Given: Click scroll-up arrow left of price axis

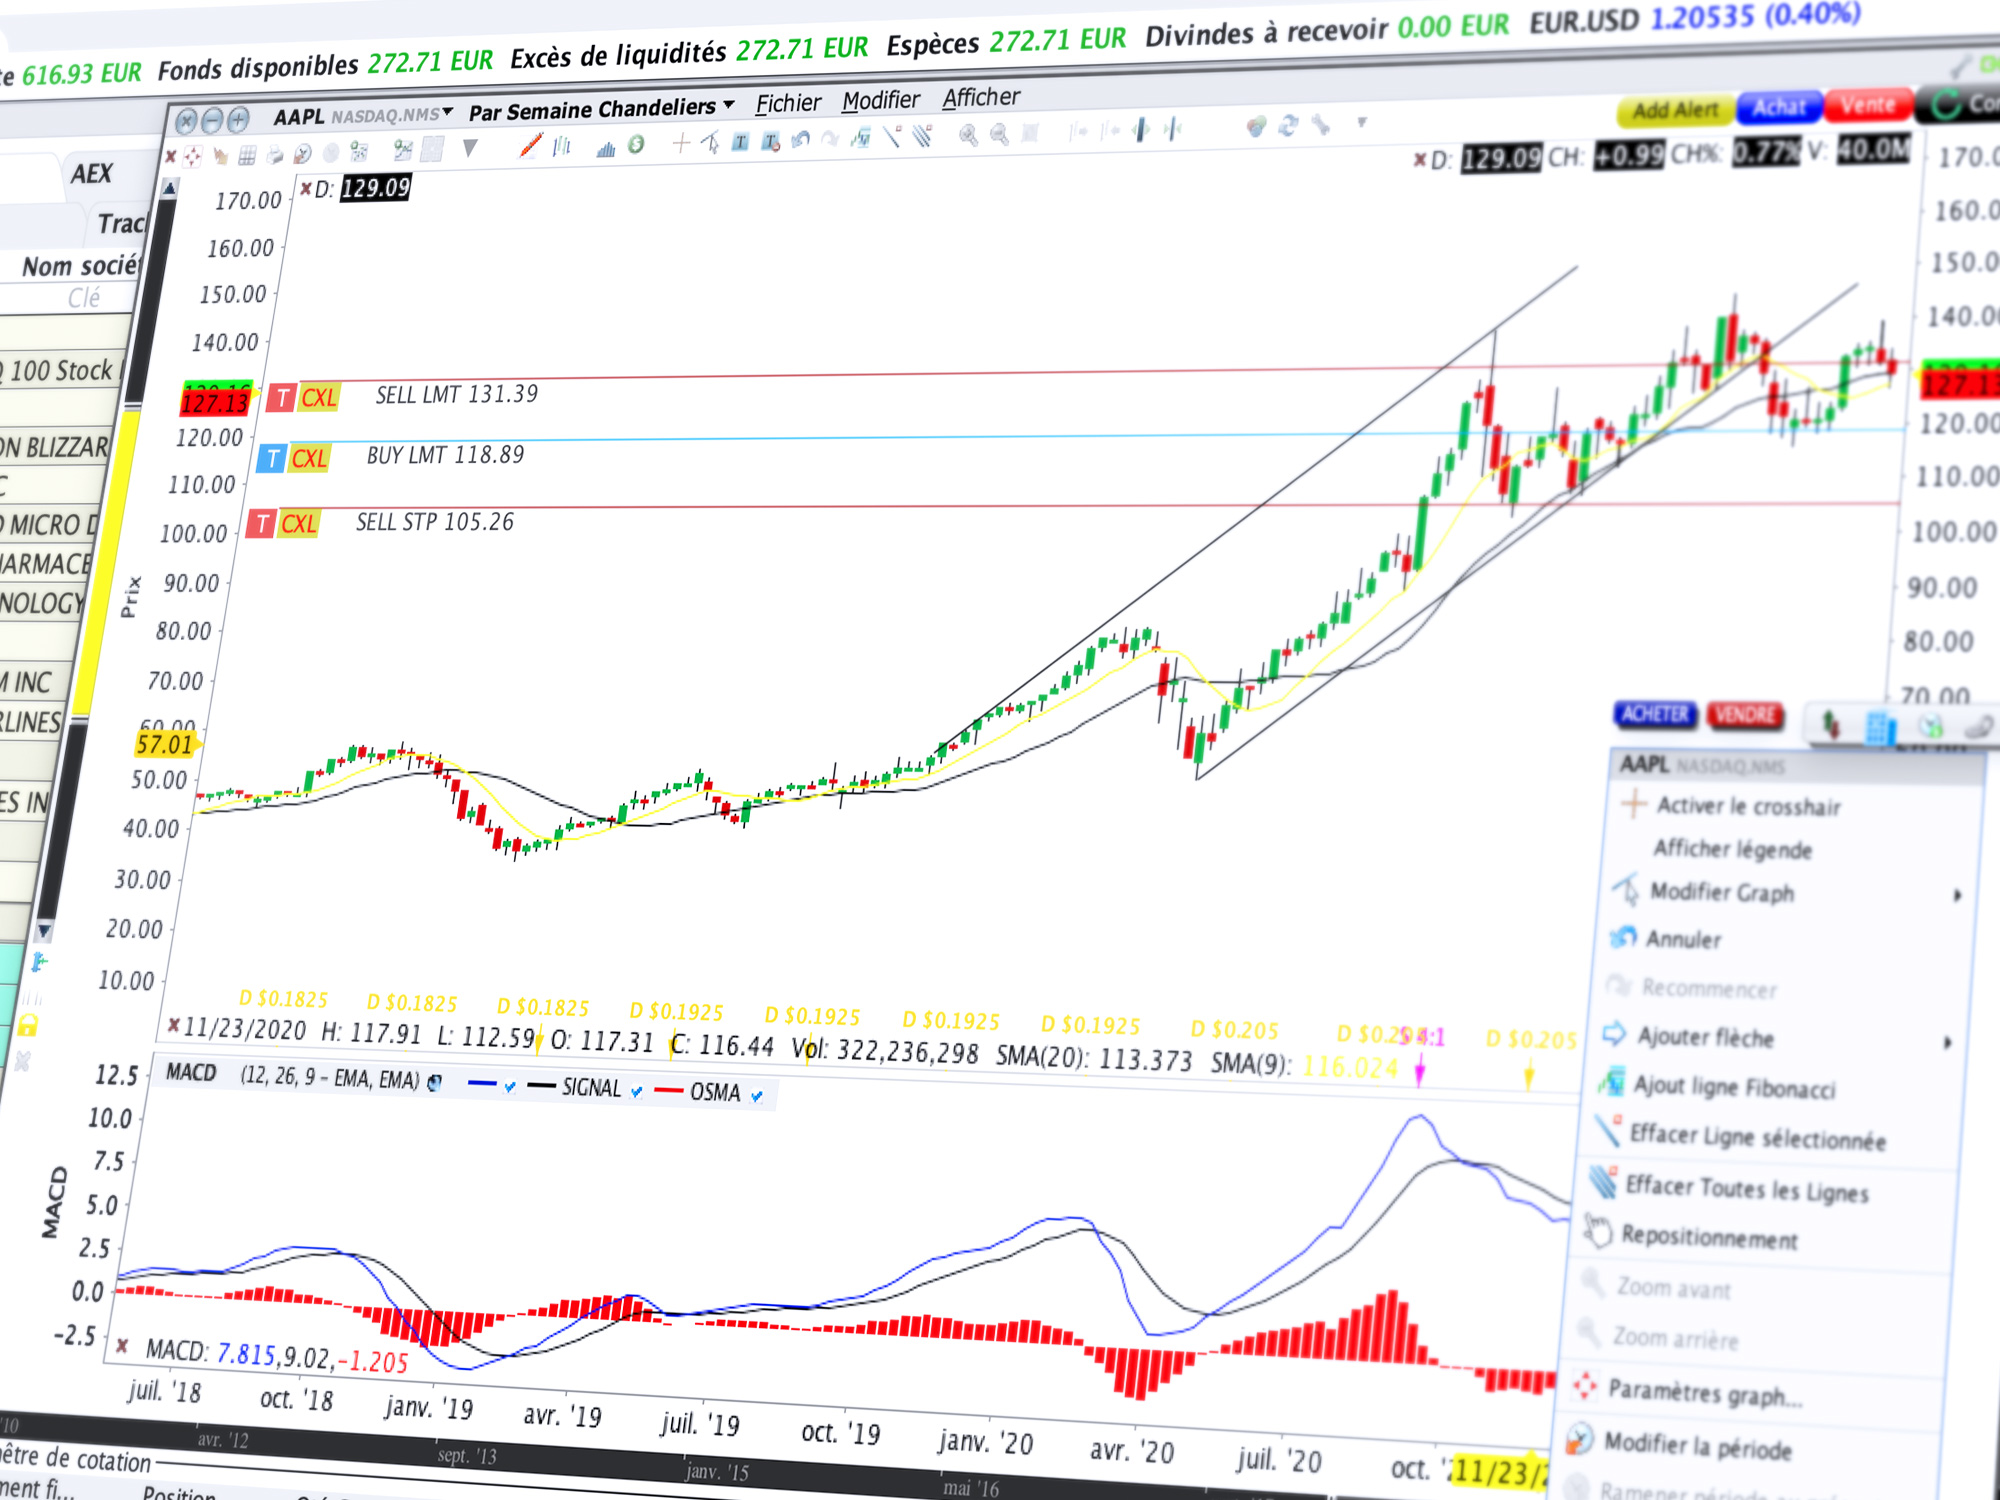Looking at the screenshot, I should pyautogui.click(x=169, y=188).
